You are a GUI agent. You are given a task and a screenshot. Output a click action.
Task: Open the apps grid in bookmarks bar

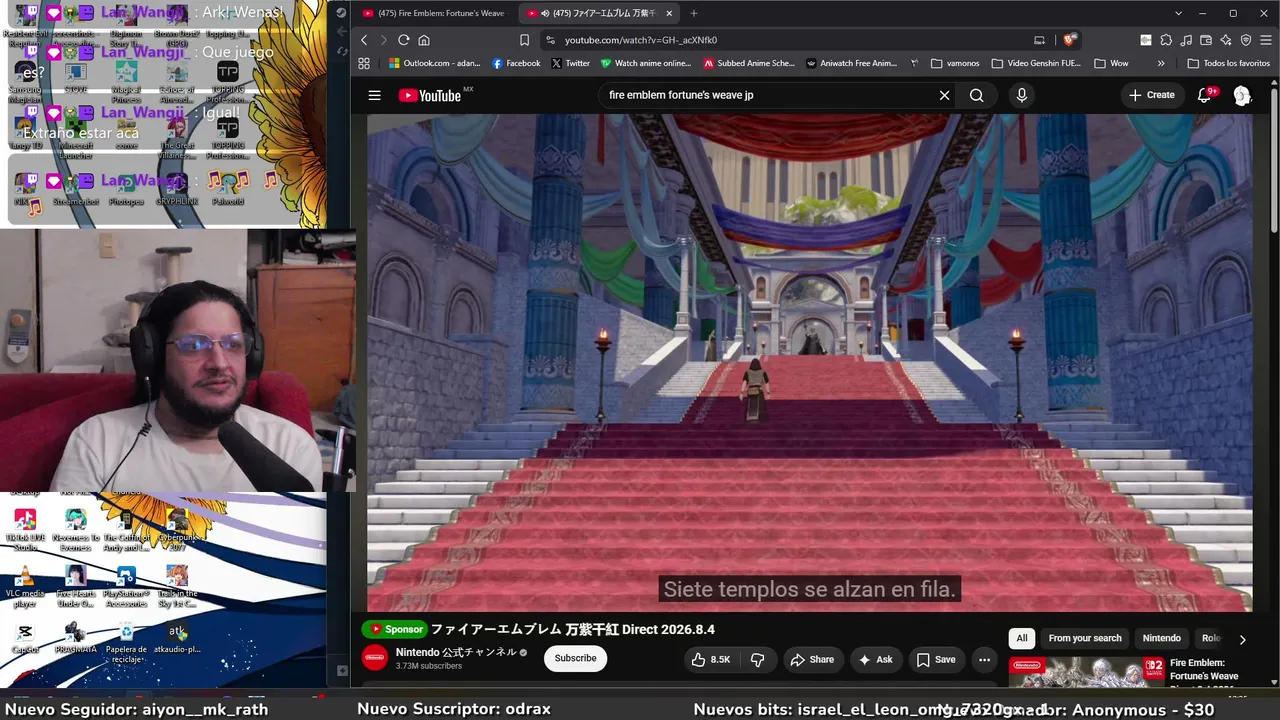pos(364,63)
